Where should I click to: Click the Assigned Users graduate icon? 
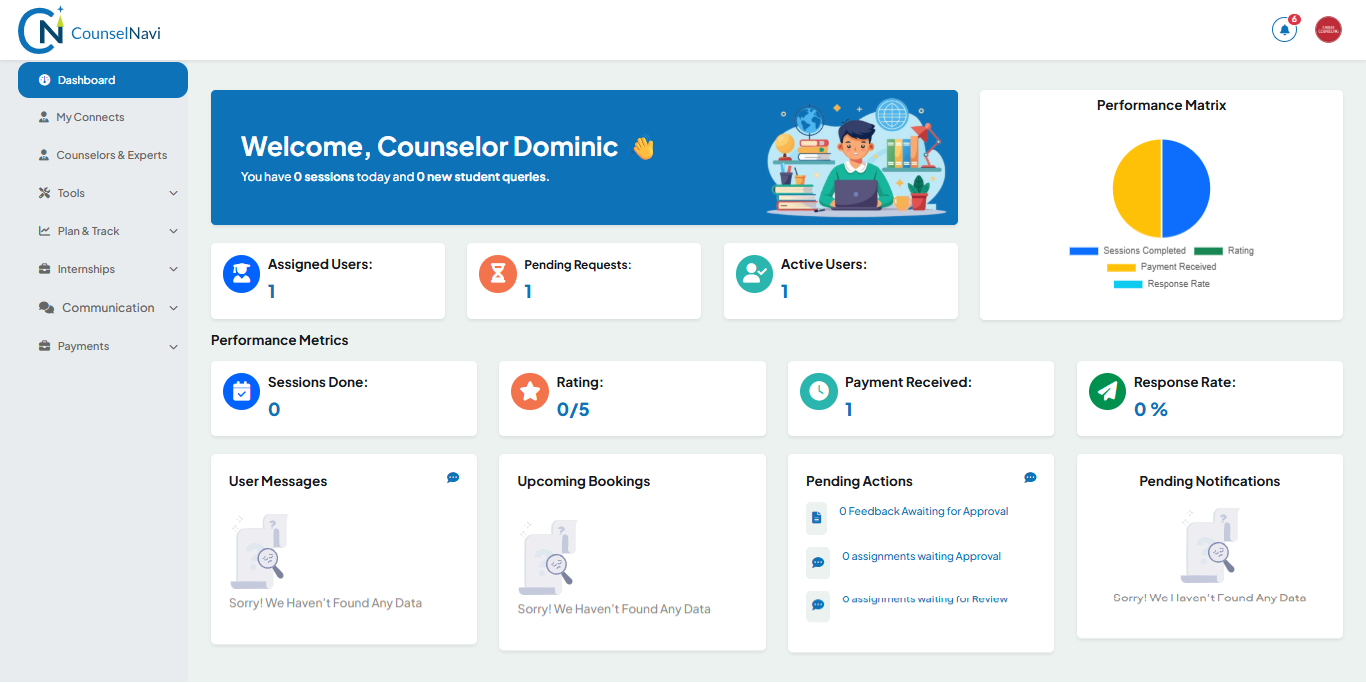241,274
